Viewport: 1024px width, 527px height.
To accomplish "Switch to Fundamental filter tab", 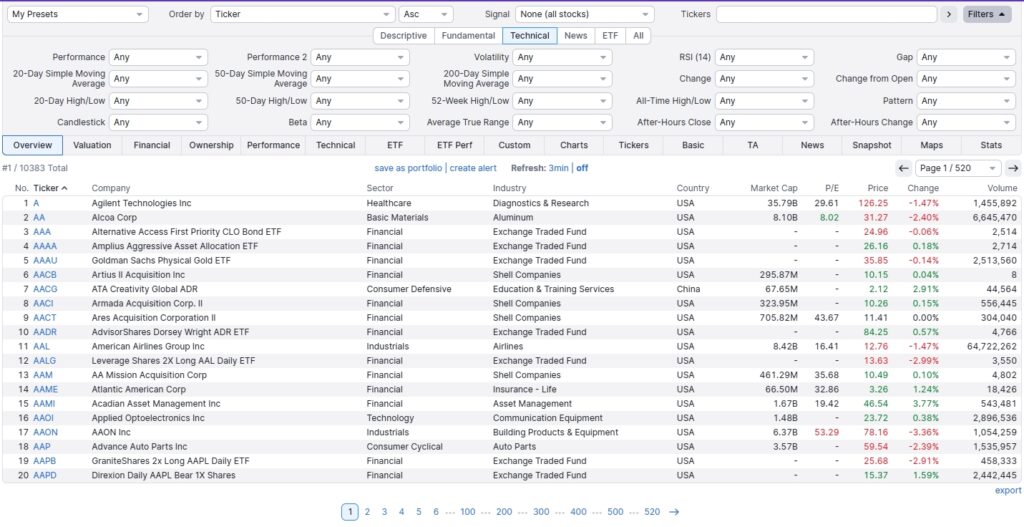I will [468, 36].
